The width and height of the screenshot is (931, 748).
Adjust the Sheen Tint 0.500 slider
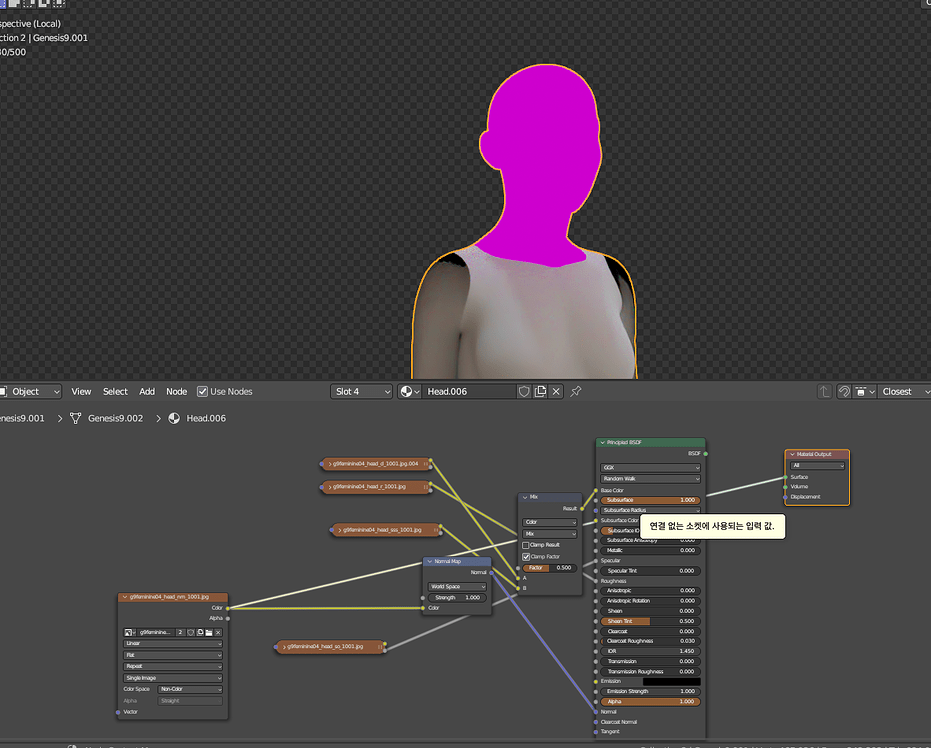pyautogui.click(x=650, y=622)
